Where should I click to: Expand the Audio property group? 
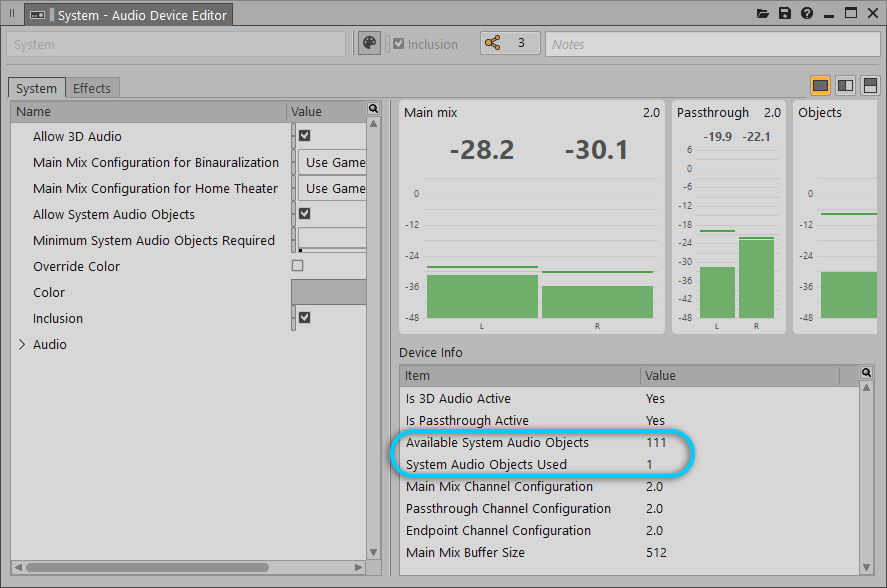(22, 344)
